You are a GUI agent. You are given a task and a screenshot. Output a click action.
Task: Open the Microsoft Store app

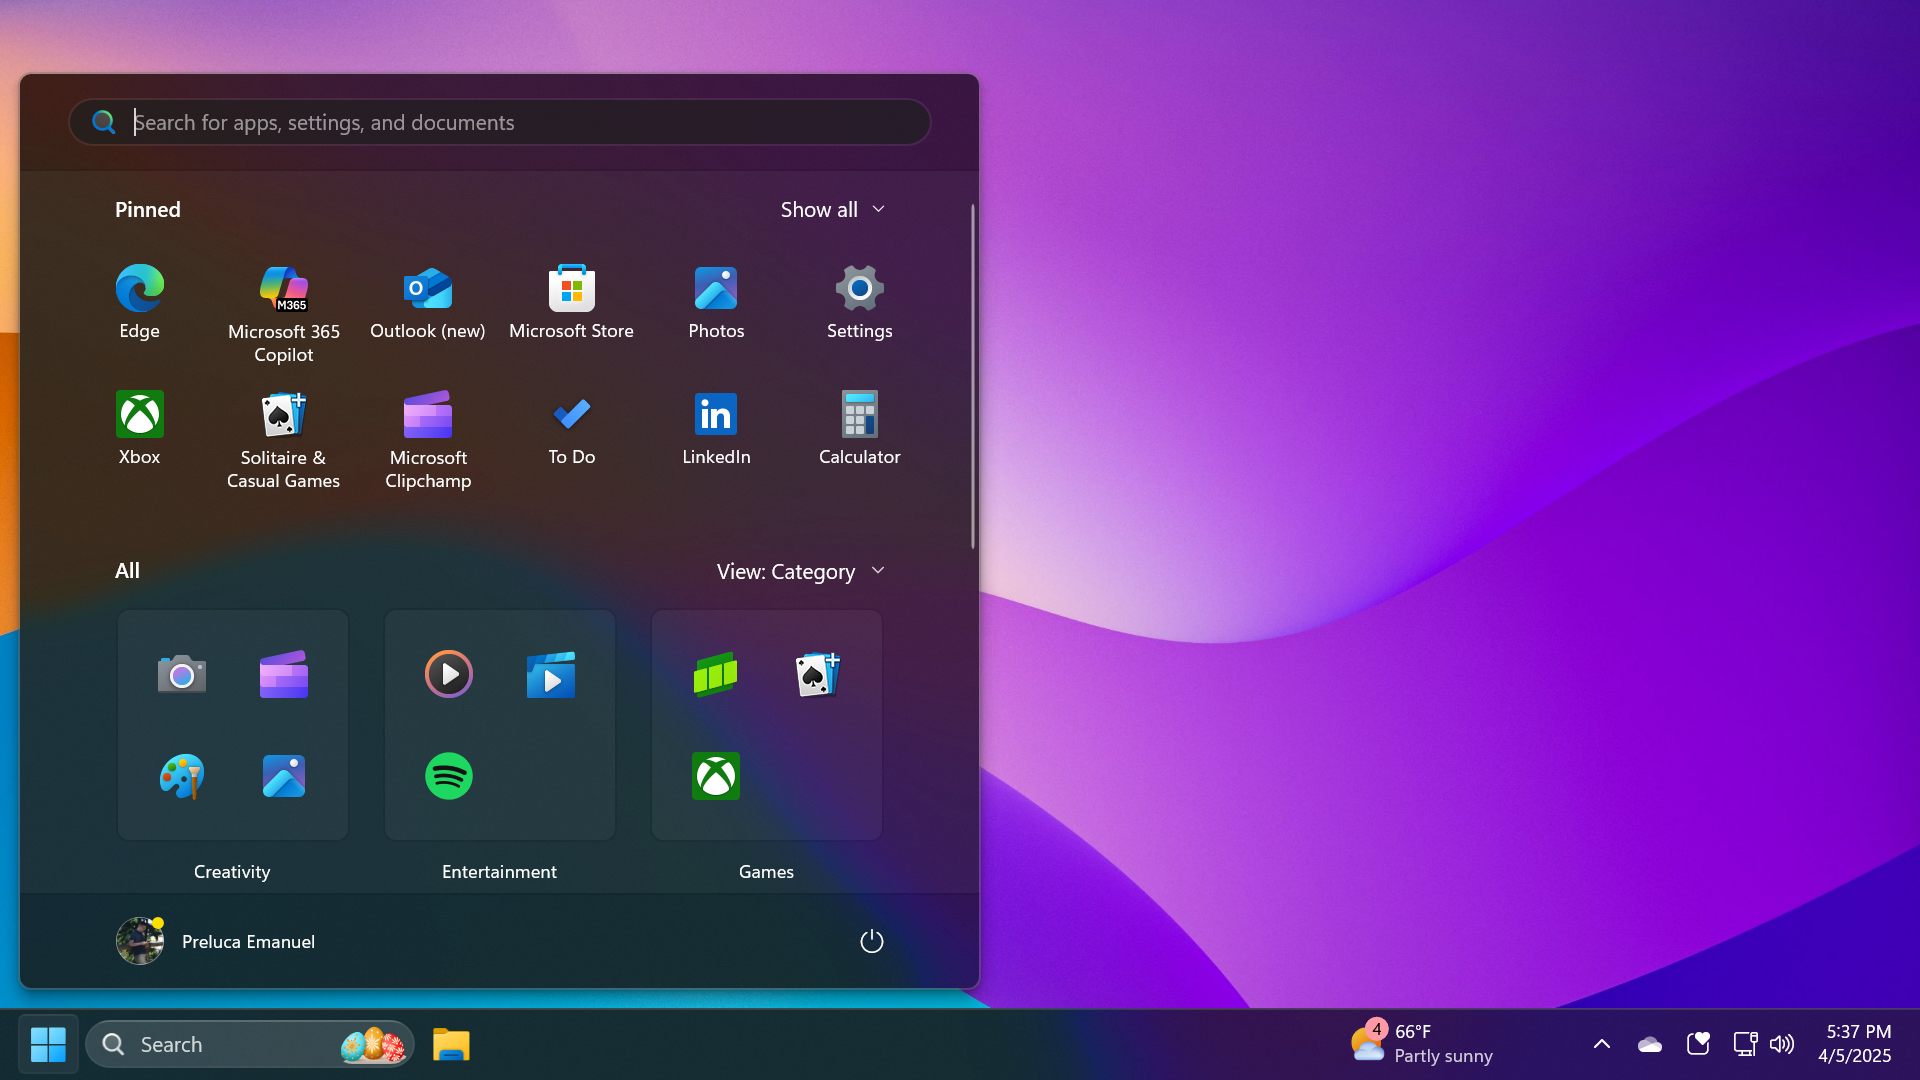(x=571, y=300)
